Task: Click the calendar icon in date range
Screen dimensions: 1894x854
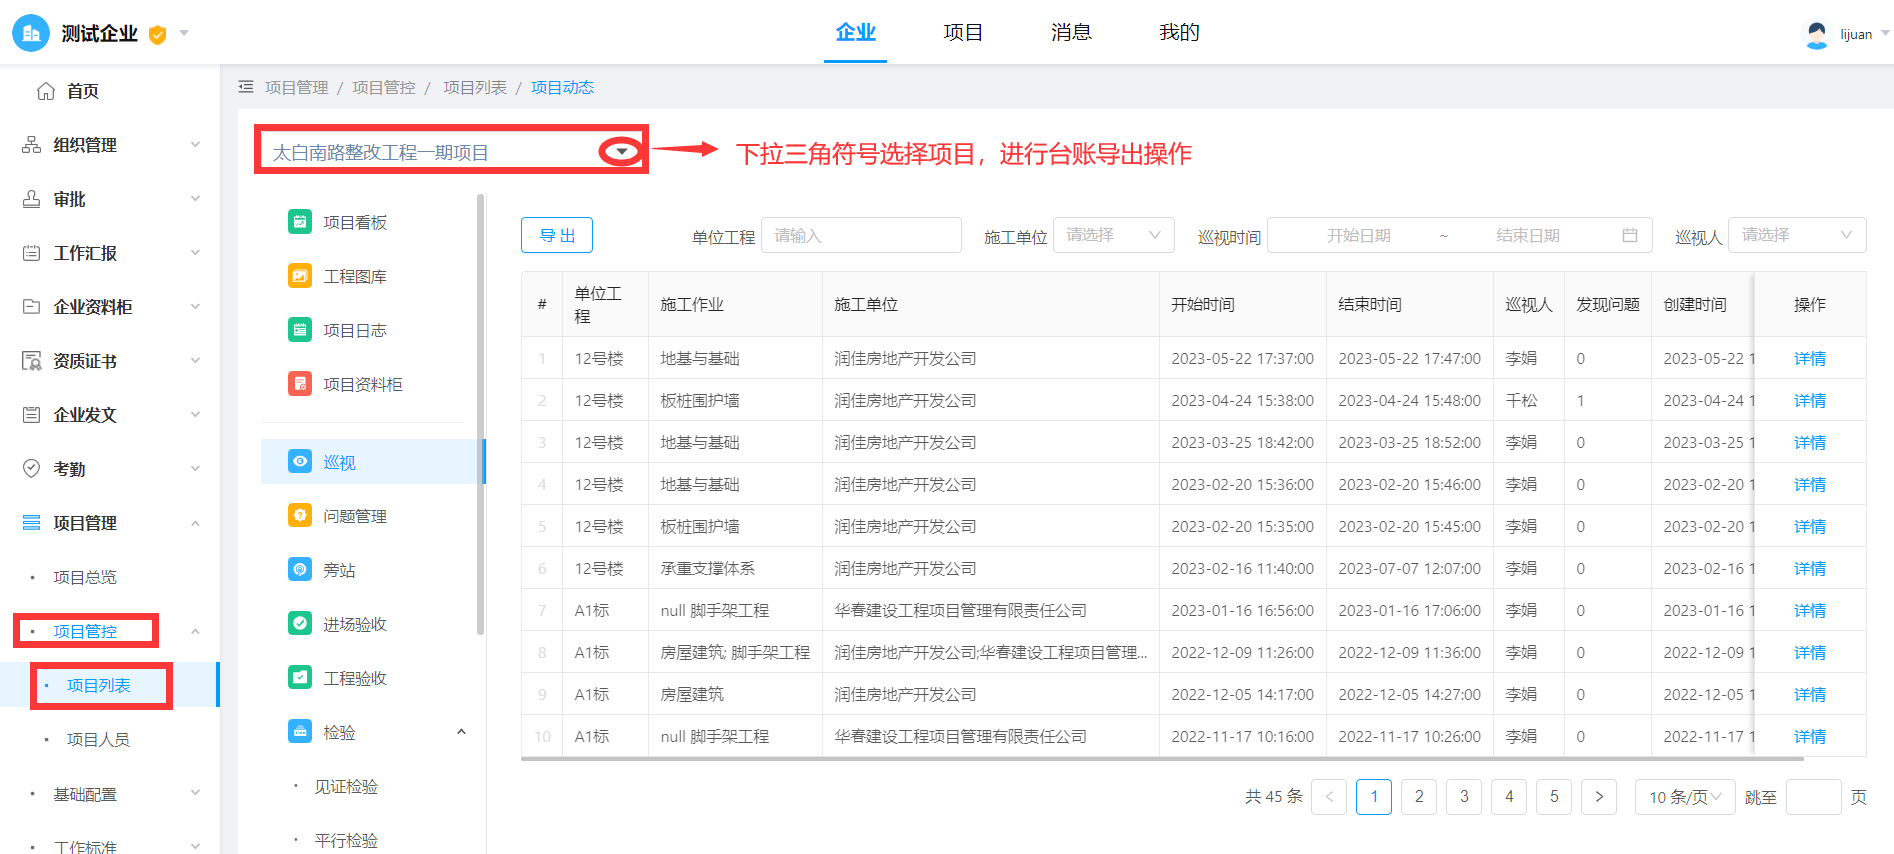Action: pos(1630,236)
